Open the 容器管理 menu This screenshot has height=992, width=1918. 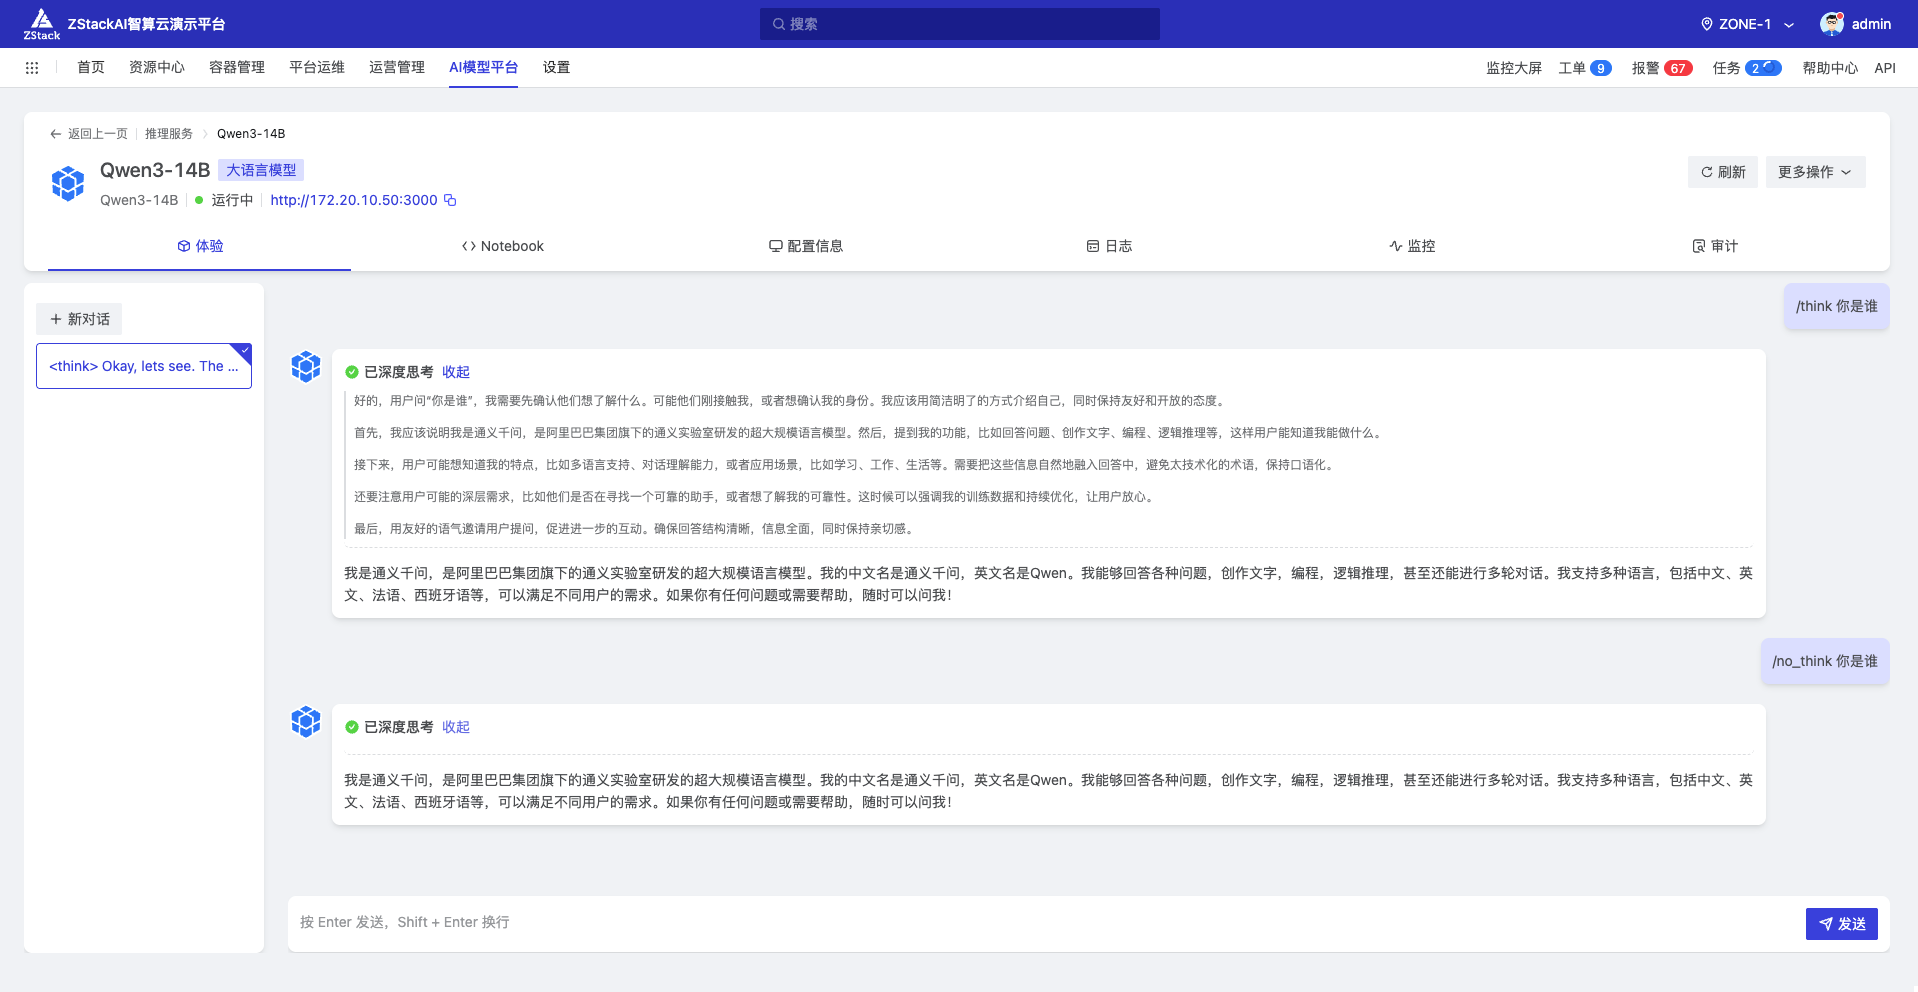point(237,67)
